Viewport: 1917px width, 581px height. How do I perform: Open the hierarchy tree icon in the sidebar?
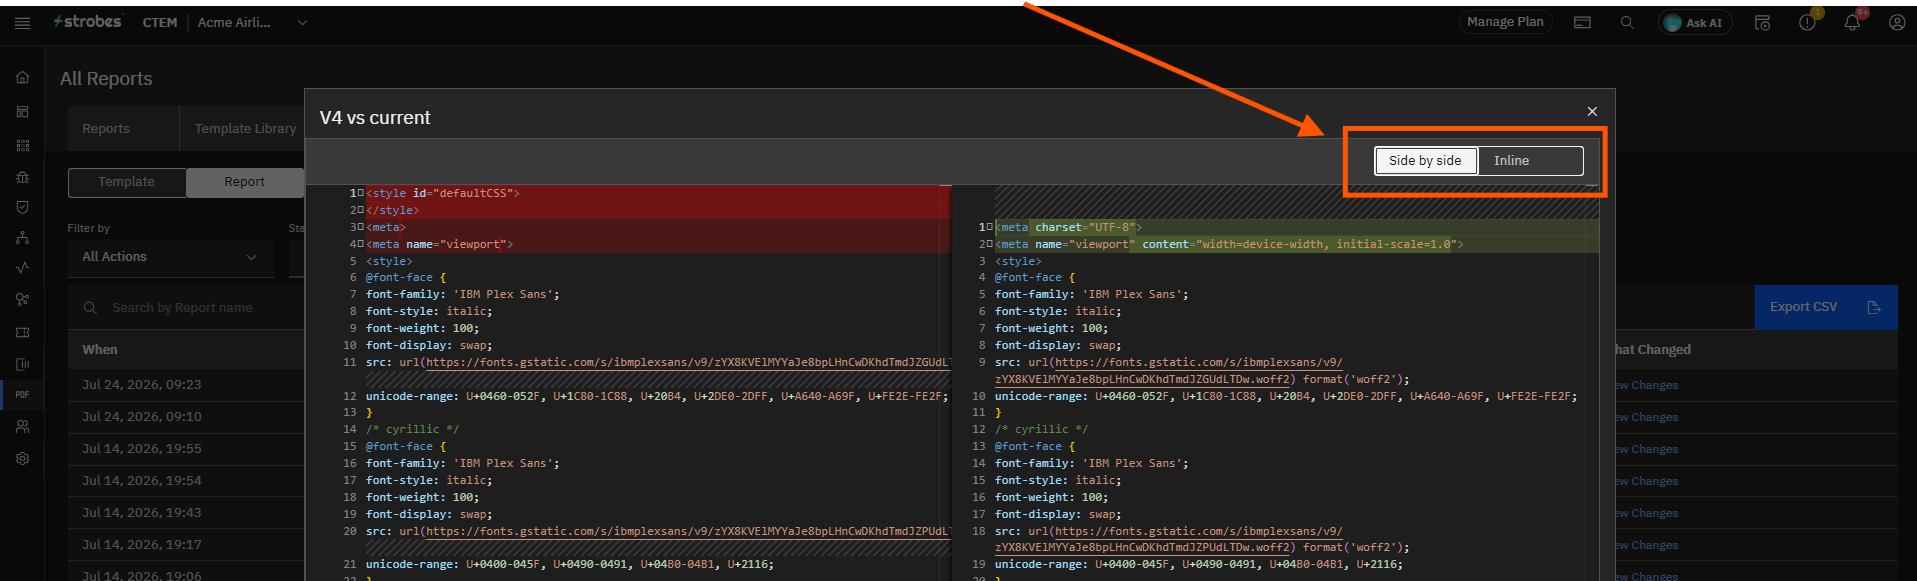tap(22, 238)
